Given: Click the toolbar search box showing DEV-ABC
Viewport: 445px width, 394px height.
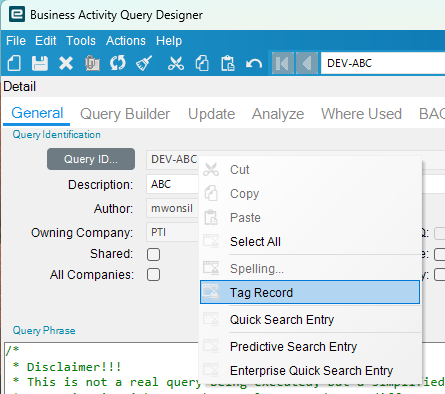Looking at the screenshot, I should 383,63.
